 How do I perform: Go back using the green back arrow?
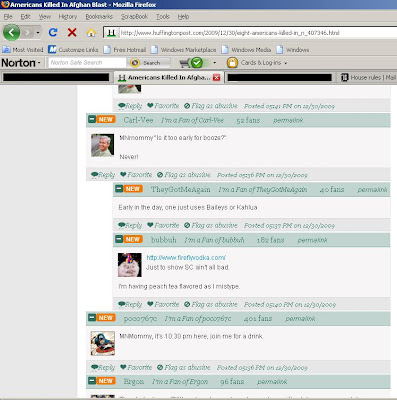point(12,33)
